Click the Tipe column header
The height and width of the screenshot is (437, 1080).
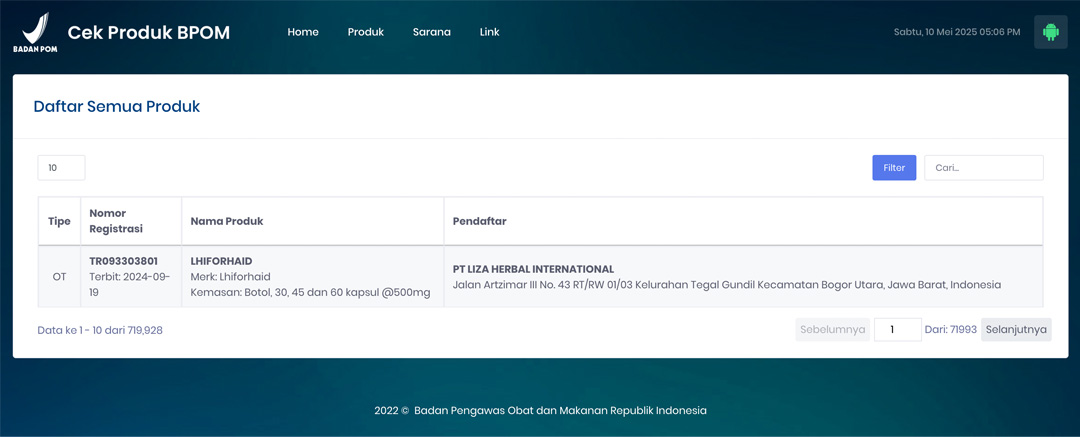coord(59,221)
